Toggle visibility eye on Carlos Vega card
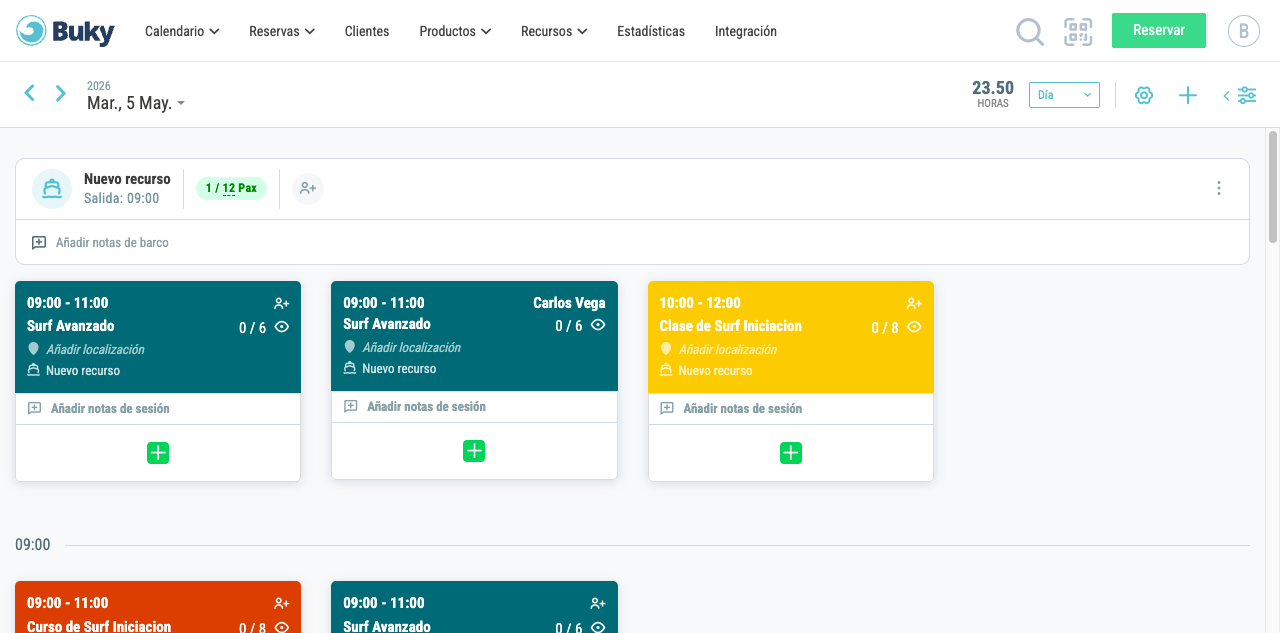1280x633 pixels. click(598, 324)
